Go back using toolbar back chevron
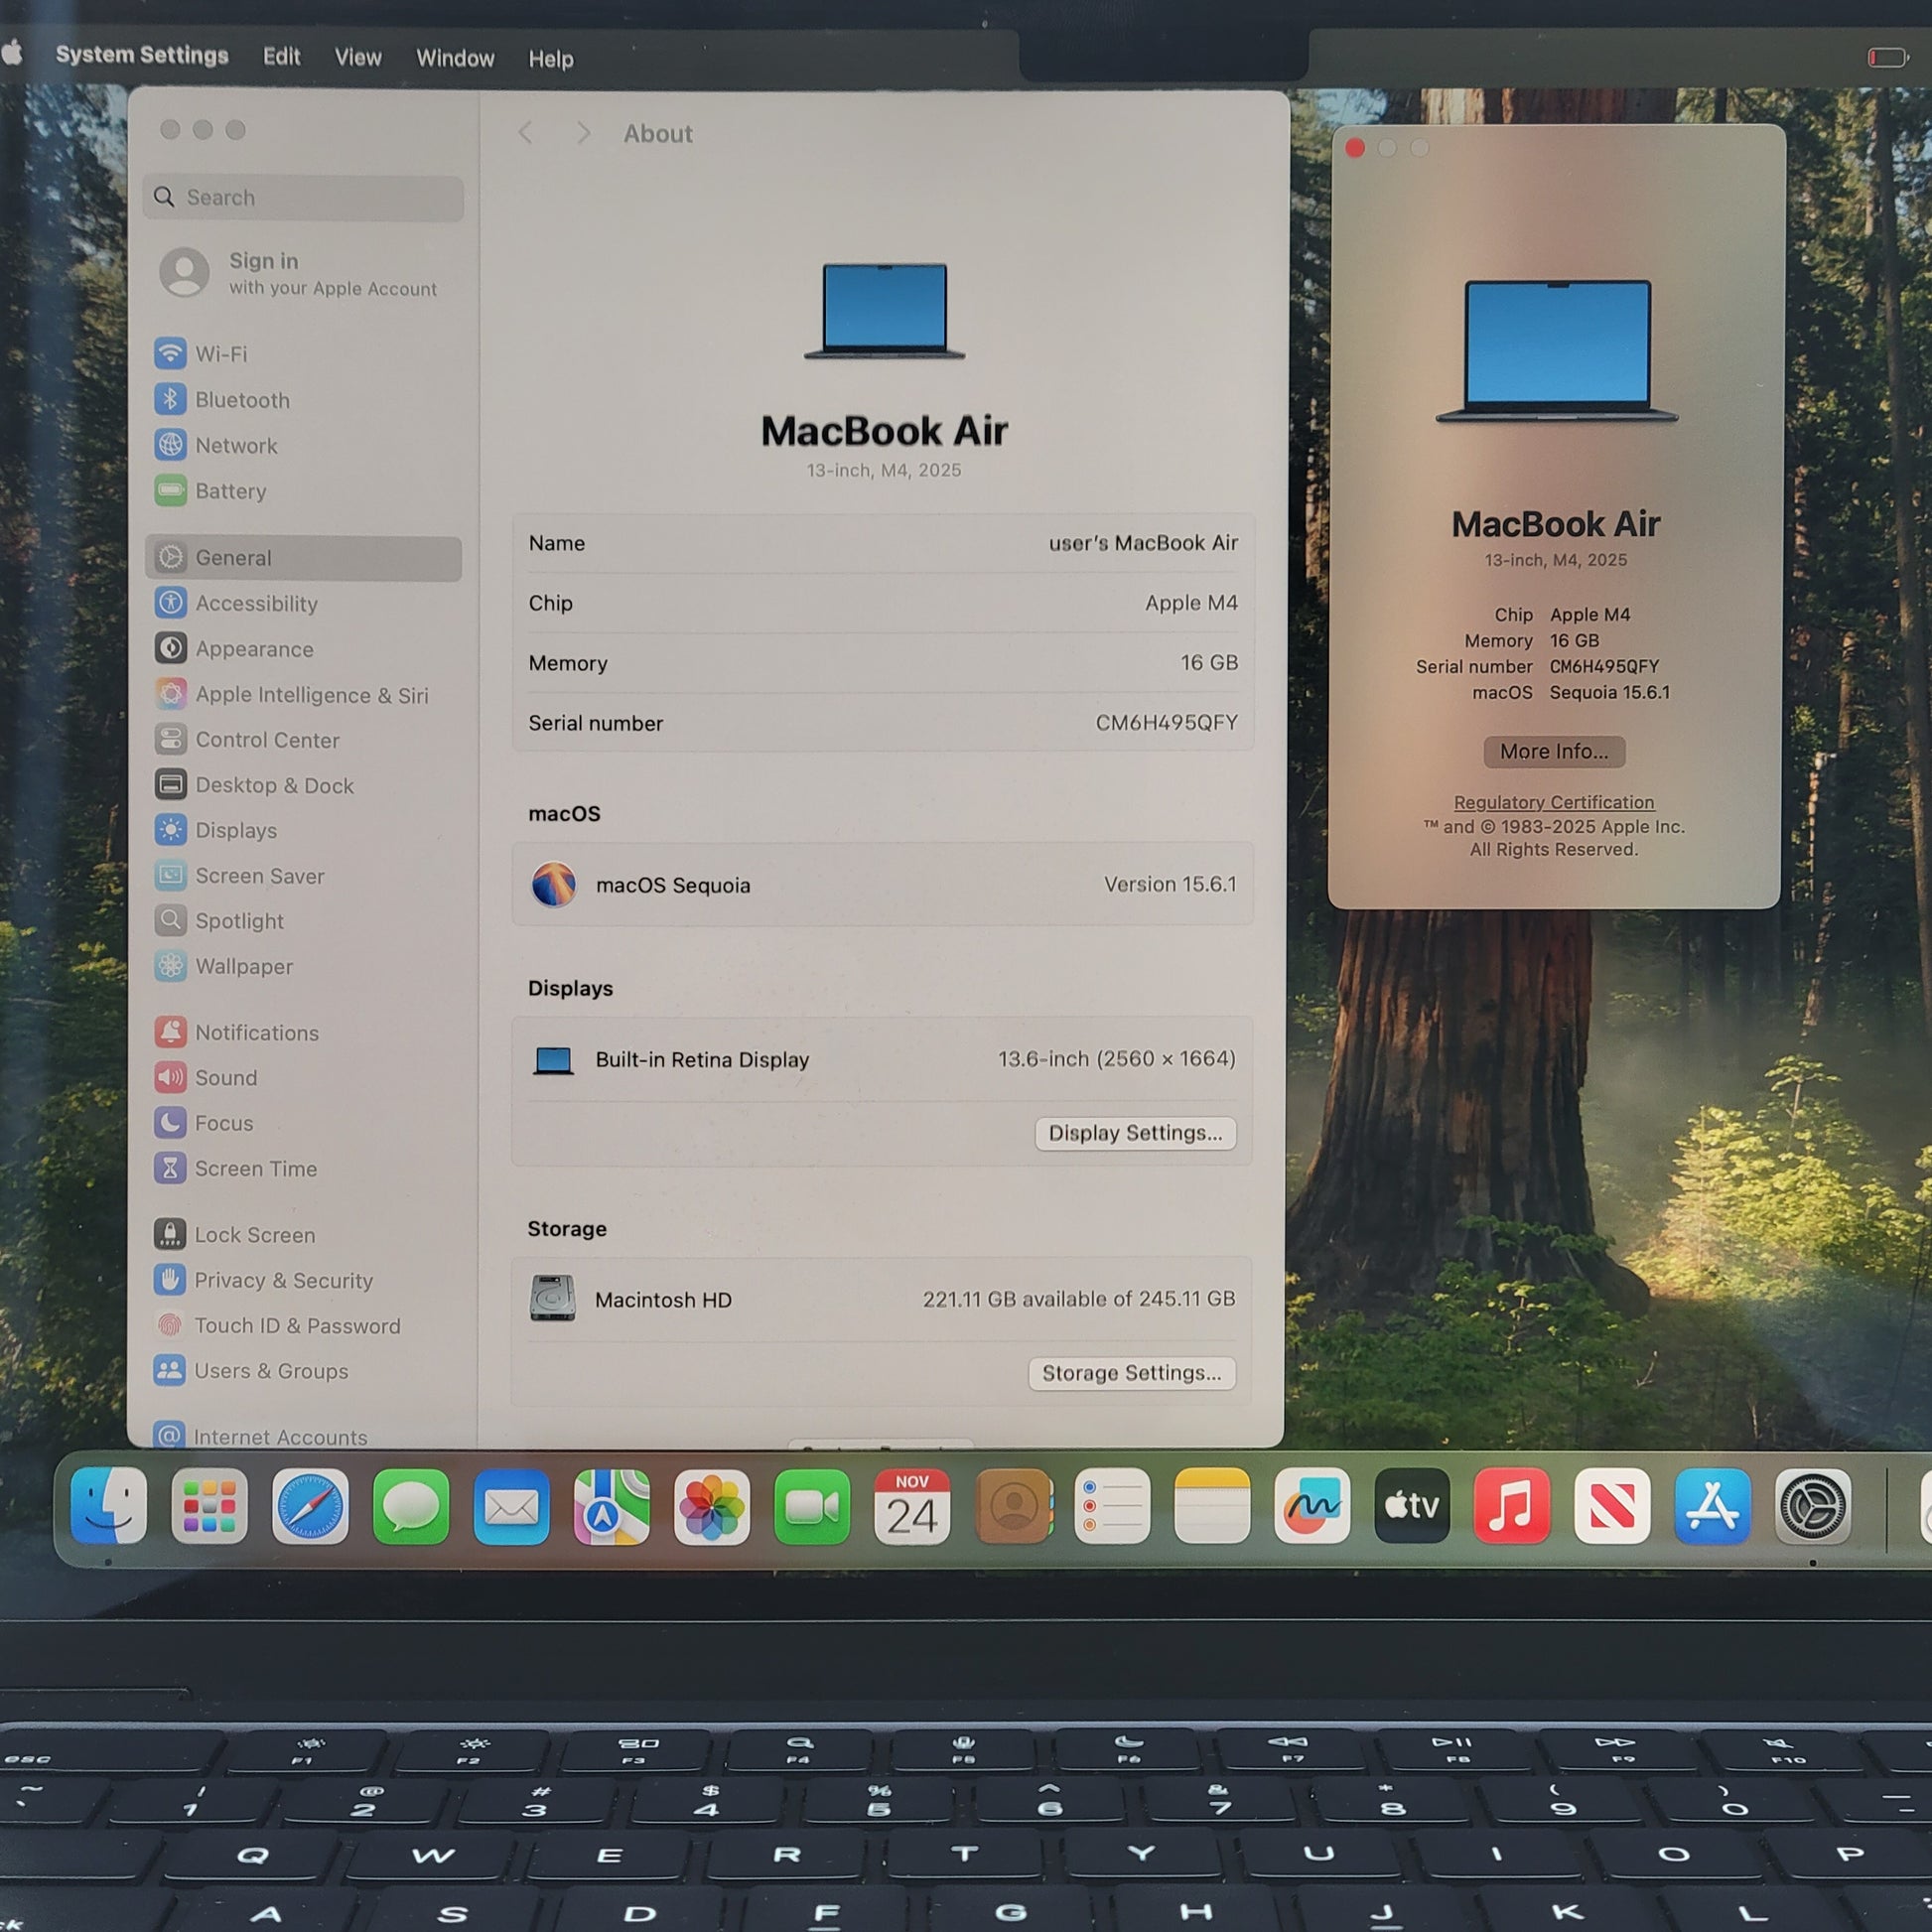The height and width of the screenshot is (1932, 1932). pos(526,133)
